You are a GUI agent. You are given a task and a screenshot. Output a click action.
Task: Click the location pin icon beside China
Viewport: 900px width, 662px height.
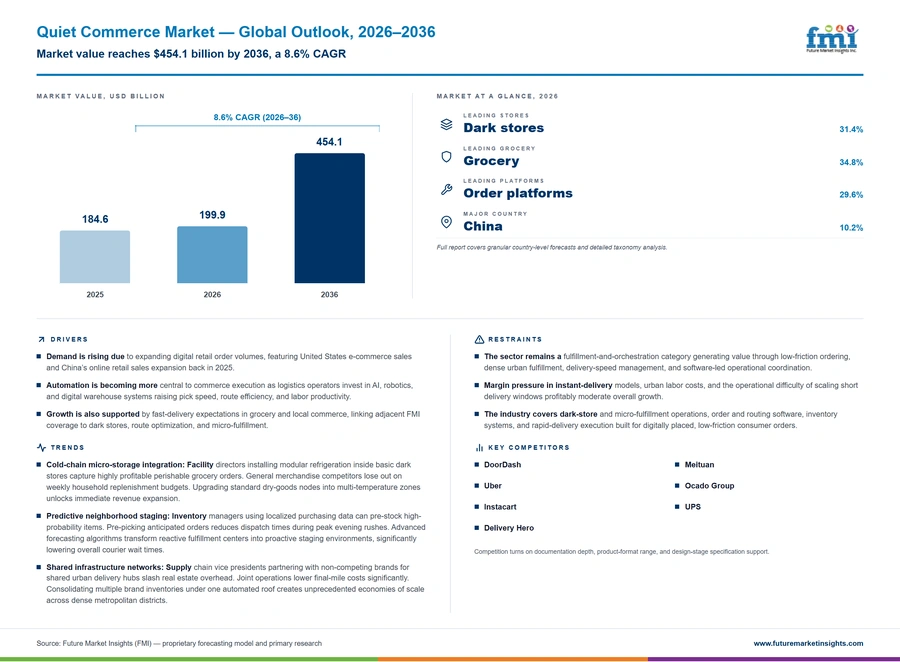tap(447, 222)
